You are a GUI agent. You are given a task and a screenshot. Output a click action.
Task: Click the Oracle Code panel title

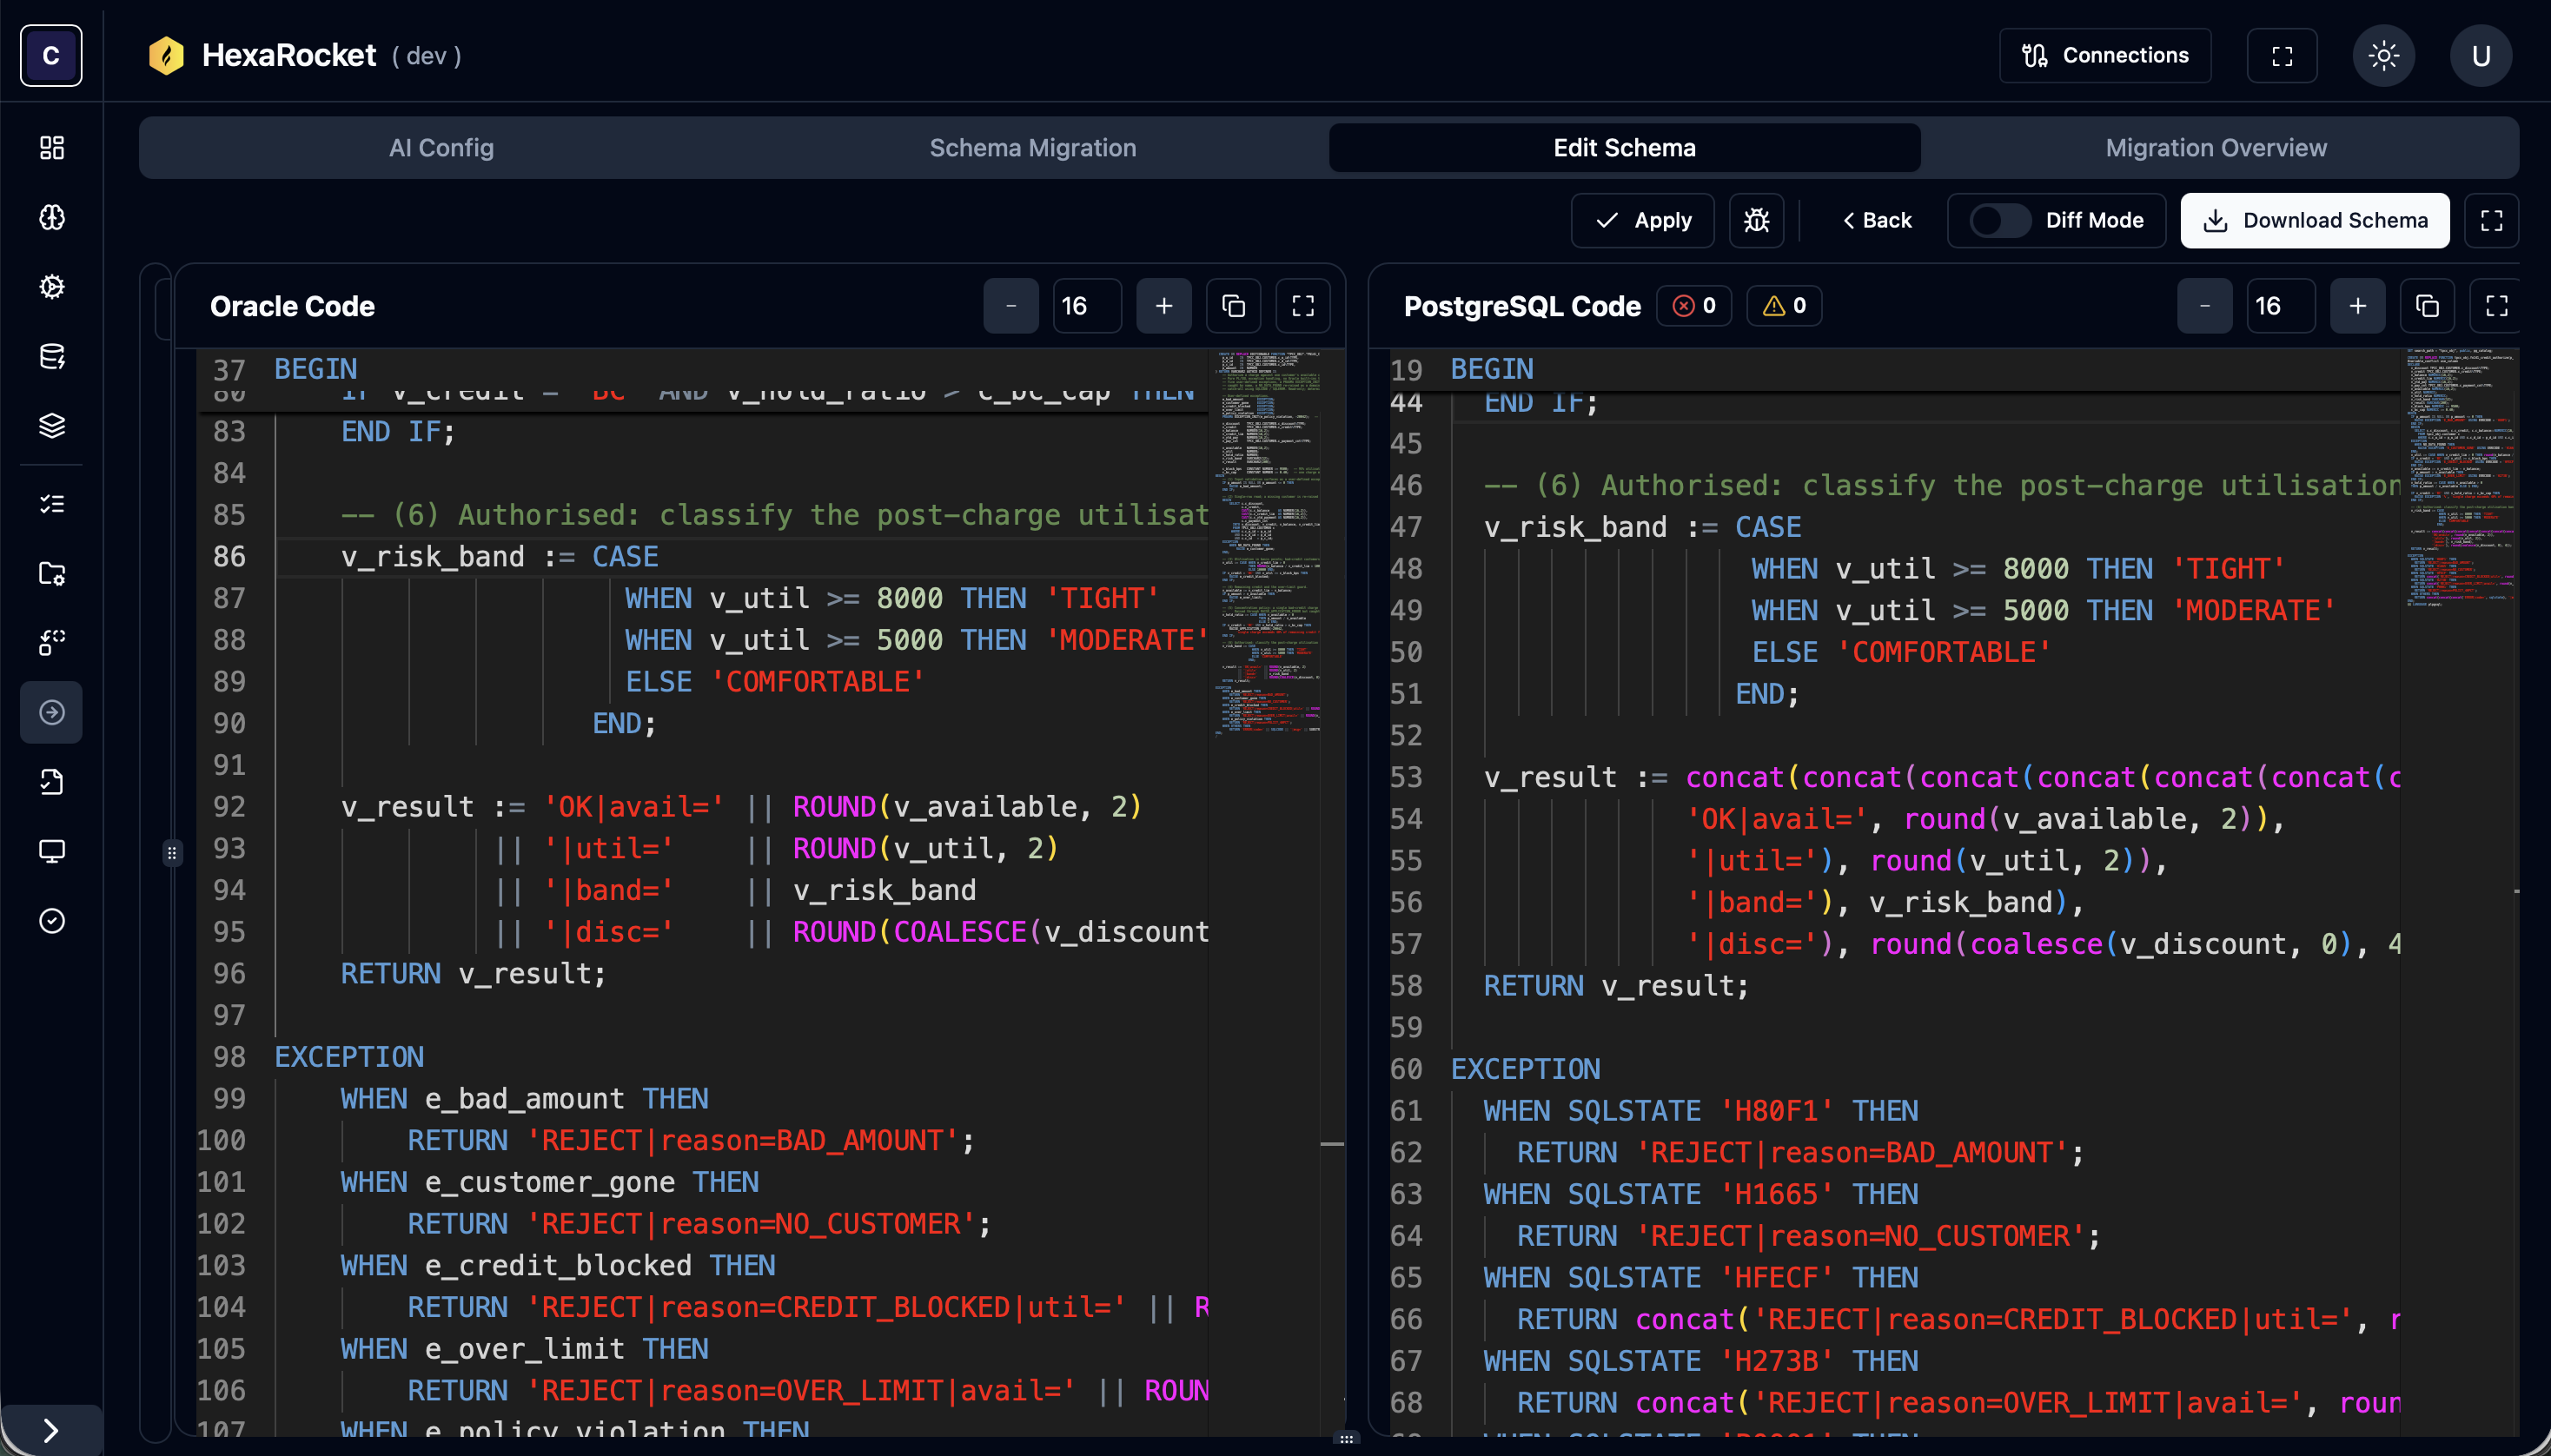292,306
